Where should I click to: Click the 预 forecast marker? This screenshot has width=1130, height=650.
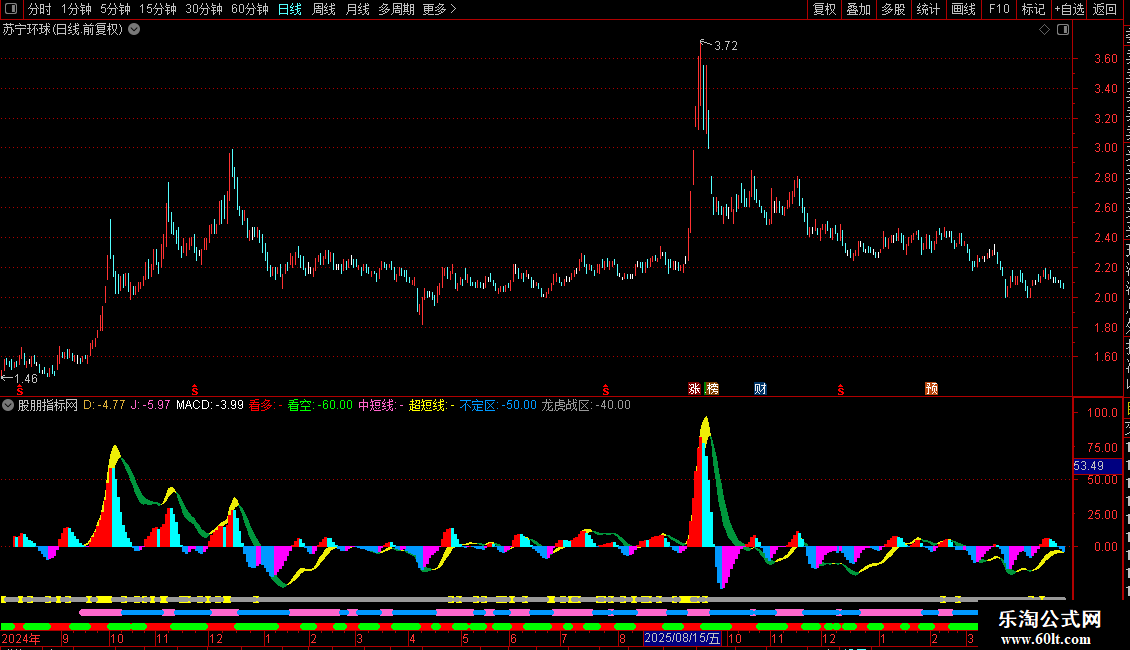[931, 389]
